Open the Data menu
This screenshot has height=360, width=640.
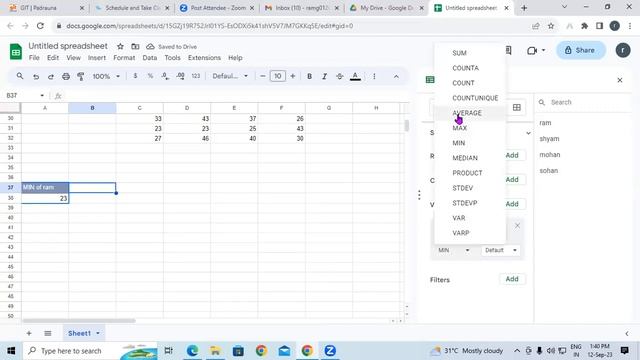point(150,58)
